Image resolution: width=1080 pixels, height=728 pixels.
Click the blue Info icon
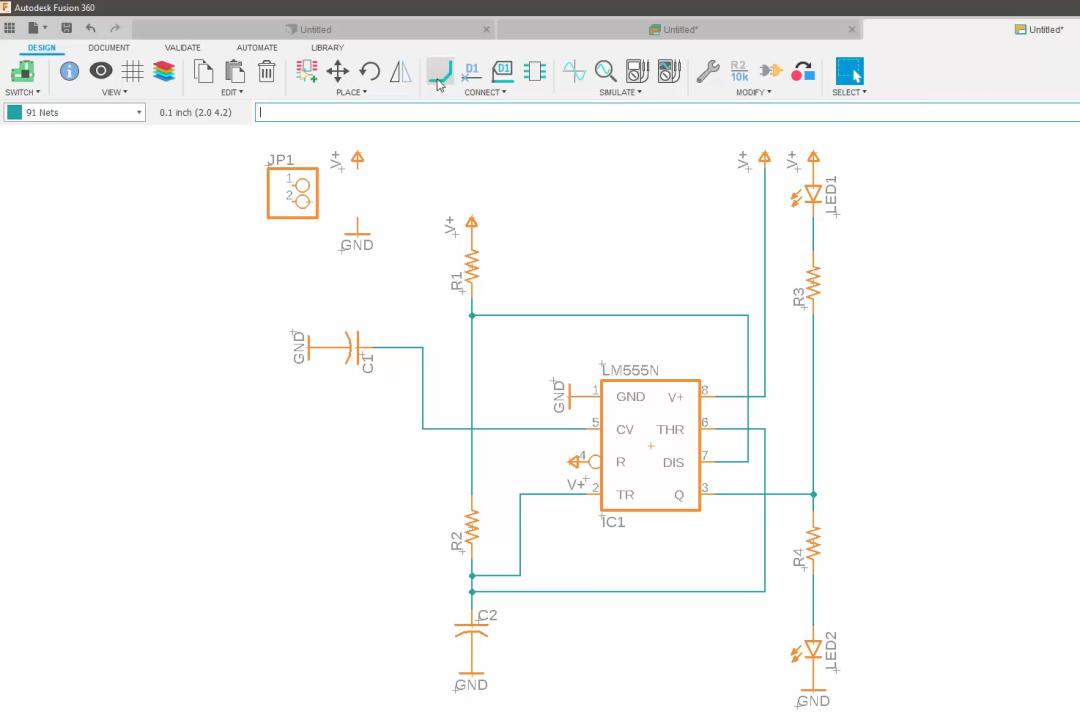click(x=70, y=71)
